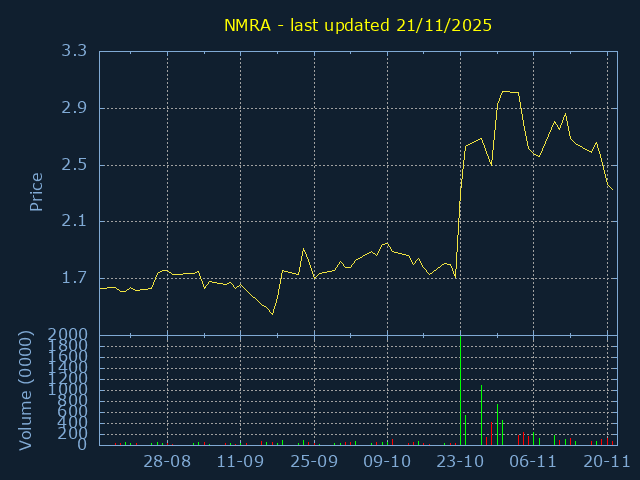Click the price line's lowest dip in September

pos(272,314)
